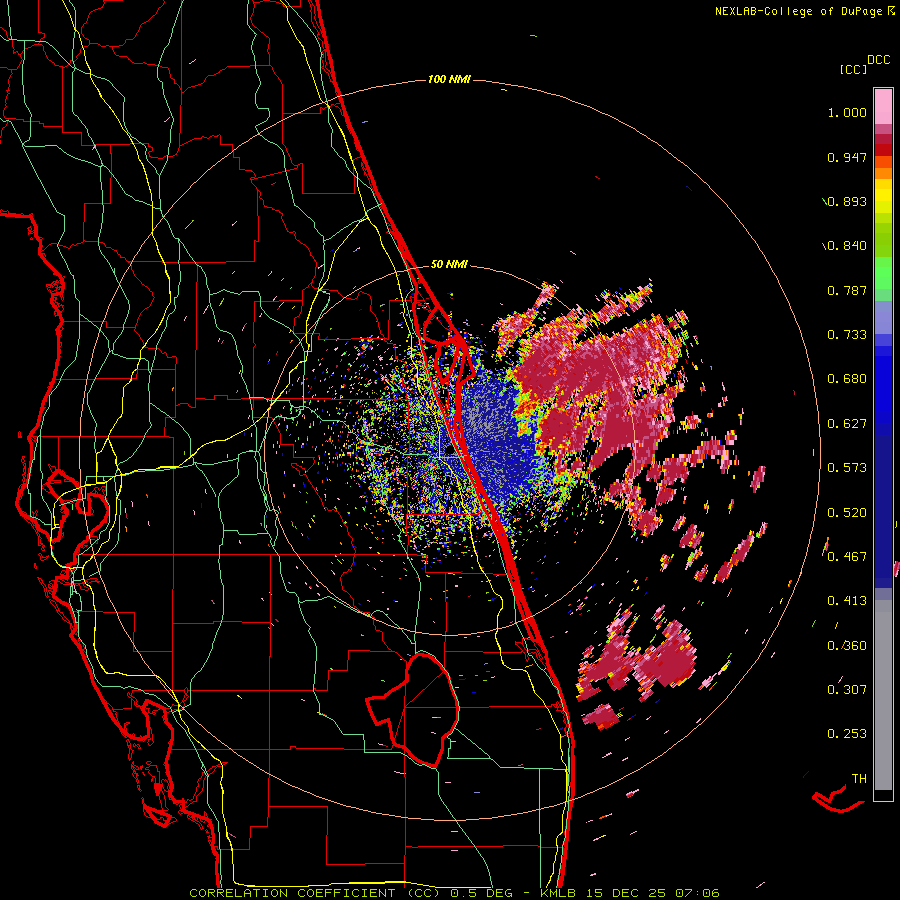Click the 50 NMI range ring label
This screenshot has width=900, height=900.
(449, 264)
